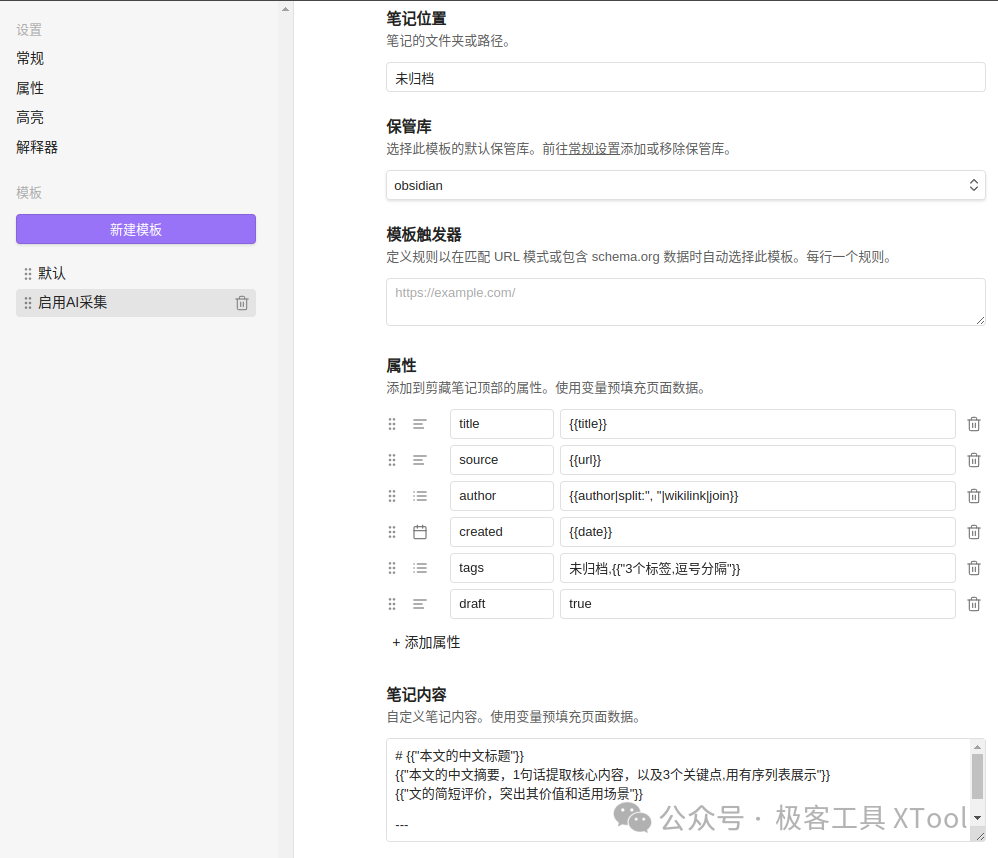The height and width of the screenshot is (858, 998).
Task: Click the 添加属性 link to add a property
Action: [x=426, y=642]
